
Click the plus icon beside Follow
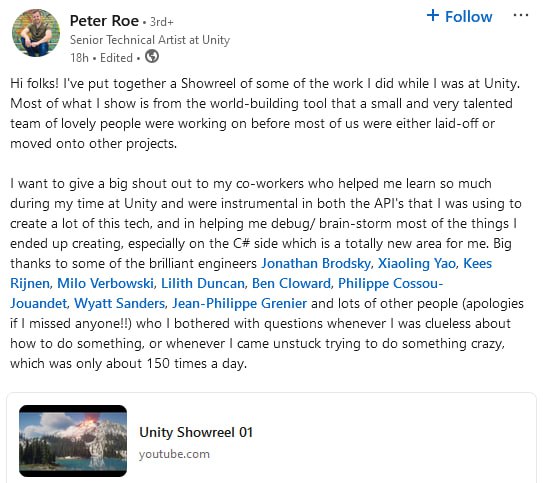click(x=432, y=15)
